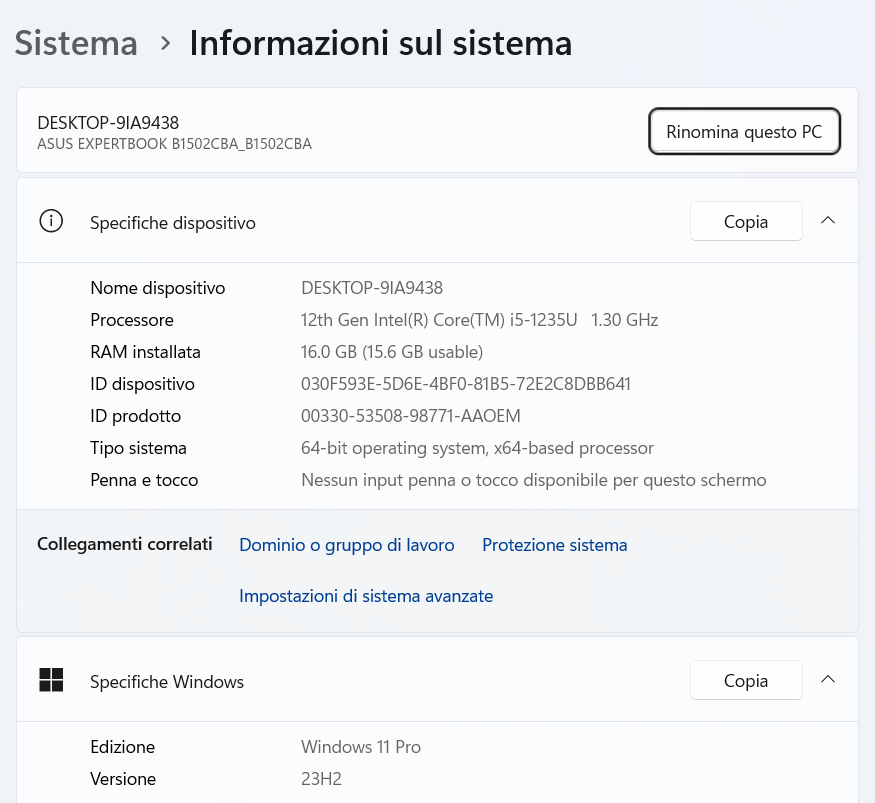Open Impostazioni di sistema avanzate link
875x803 pixels.
[366, 596]
